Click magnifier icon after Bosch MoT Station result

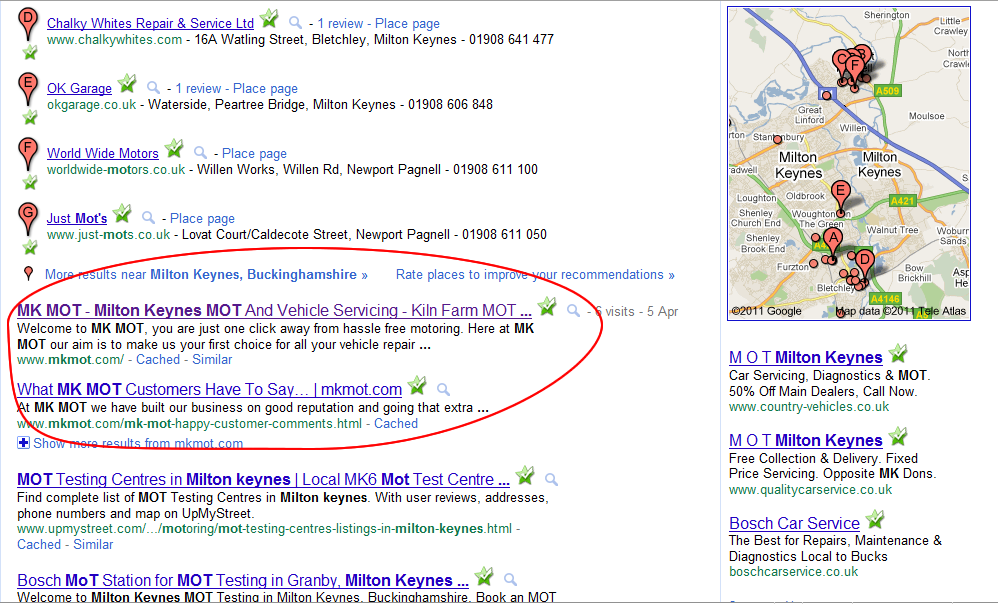coord(510,580)
